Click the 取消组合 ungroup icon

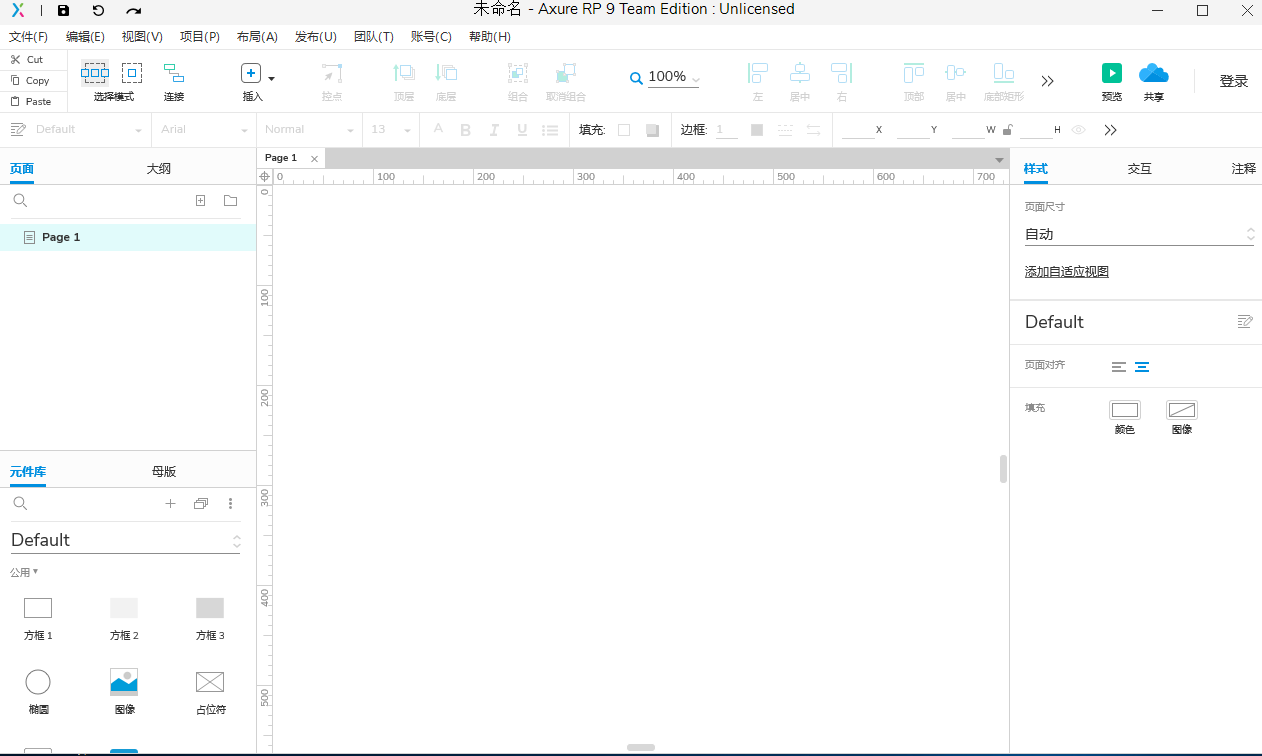point(566,73)
